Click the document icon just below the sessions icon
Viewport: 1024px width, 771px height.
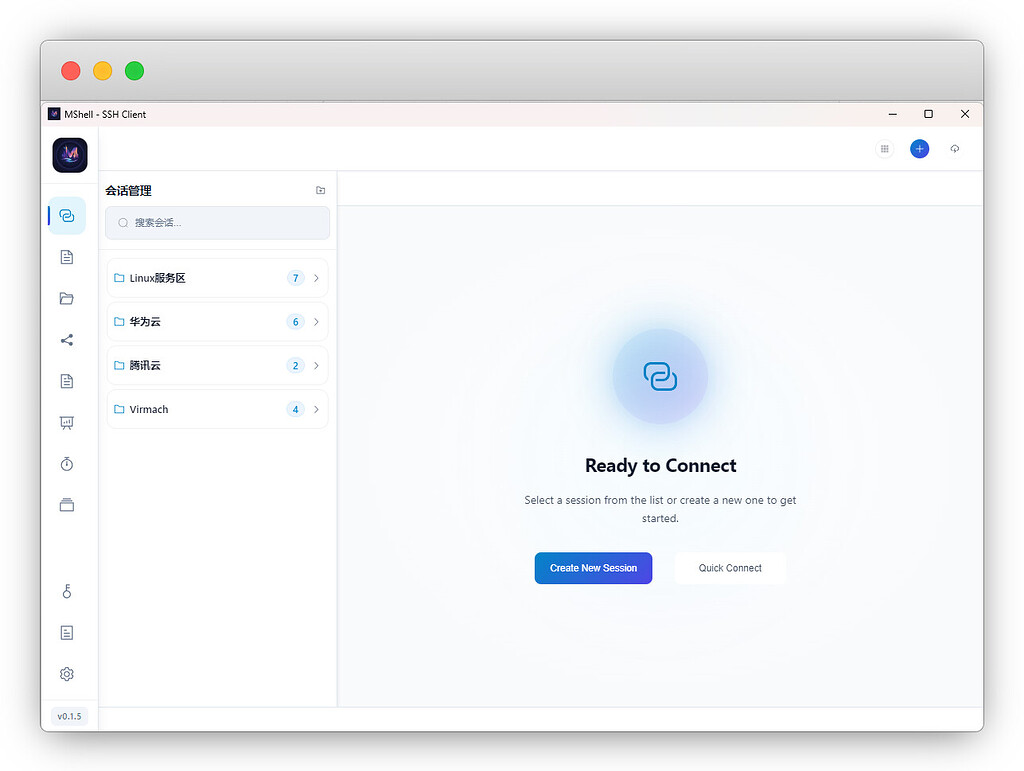[x=67, y=257]
